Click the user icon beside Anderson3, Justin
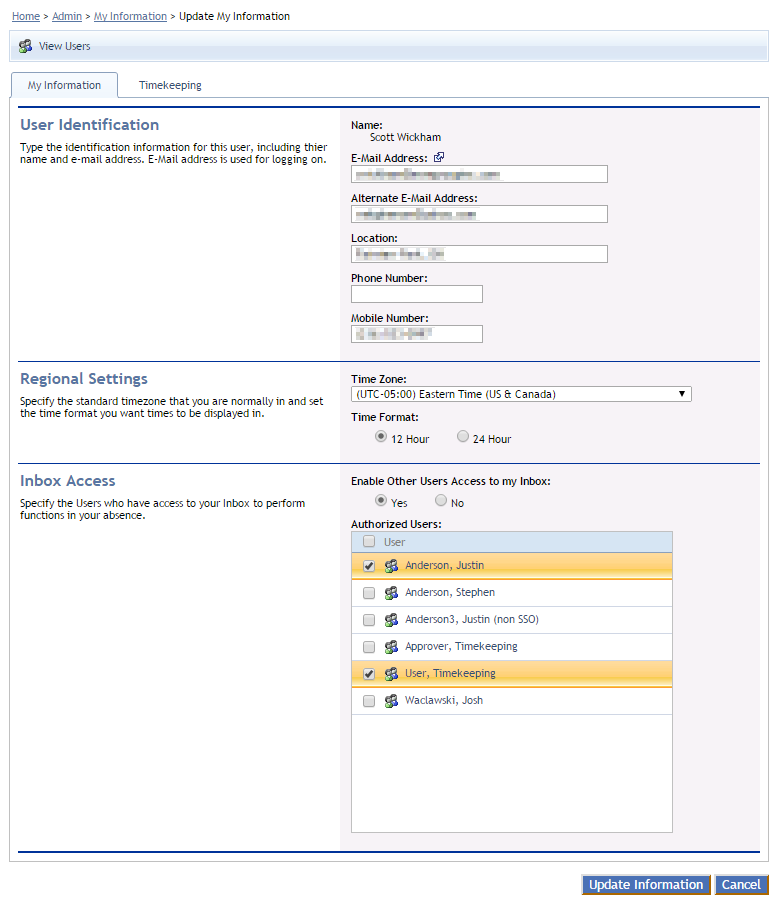Image resolution: width=779 pixels, height=906 pixels. (391, 620)
